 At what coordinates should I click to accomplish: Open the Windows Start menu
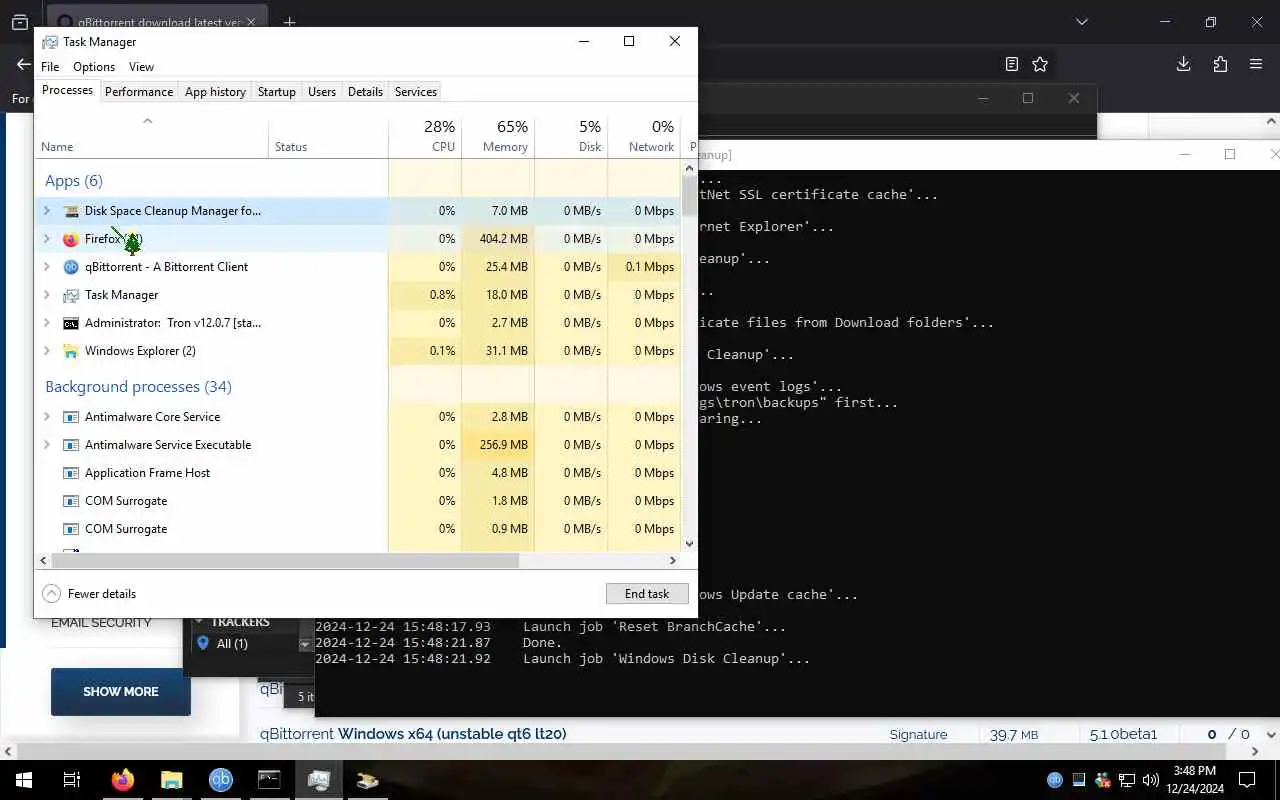[23, 780]
